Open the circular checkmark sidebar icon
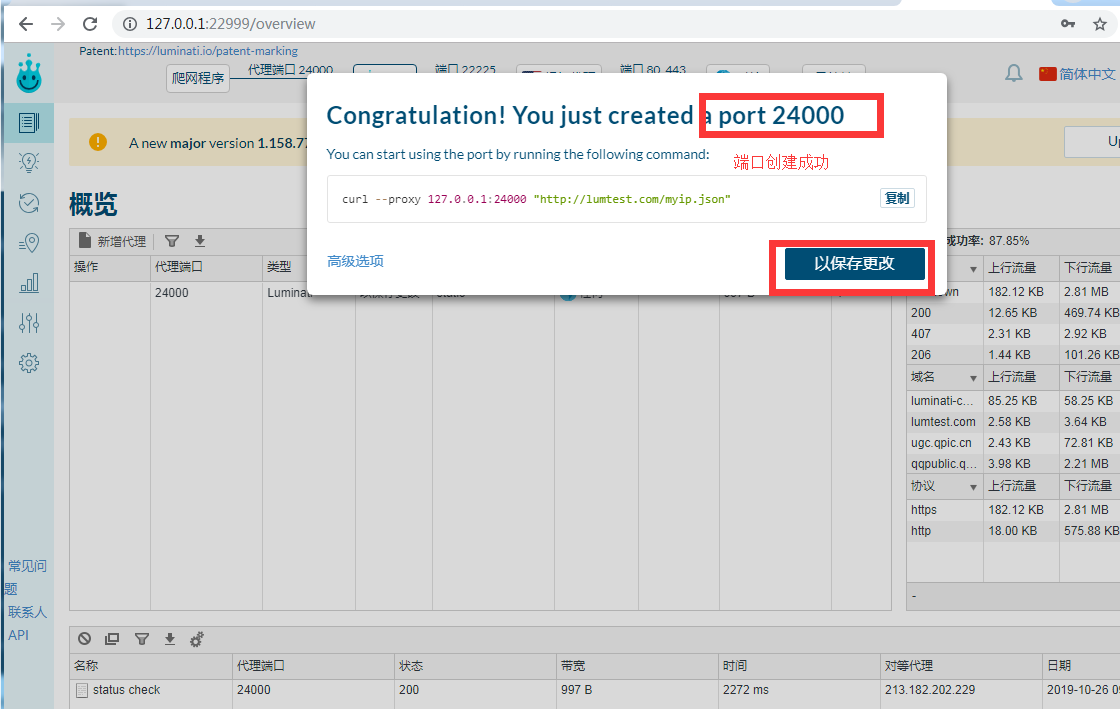The height and width of the screenshot is (709, 1120). 29,203
